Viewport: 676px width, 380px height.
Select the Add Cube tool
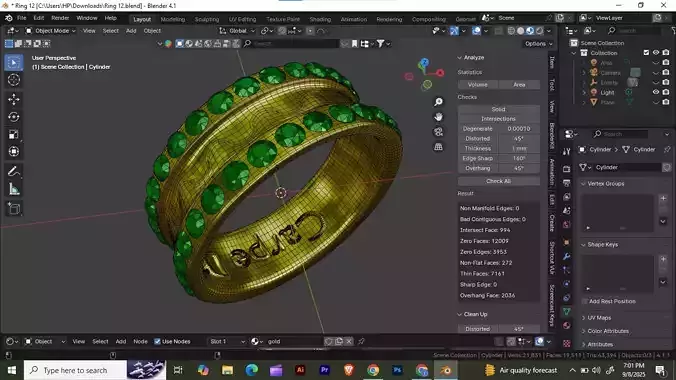14,209
